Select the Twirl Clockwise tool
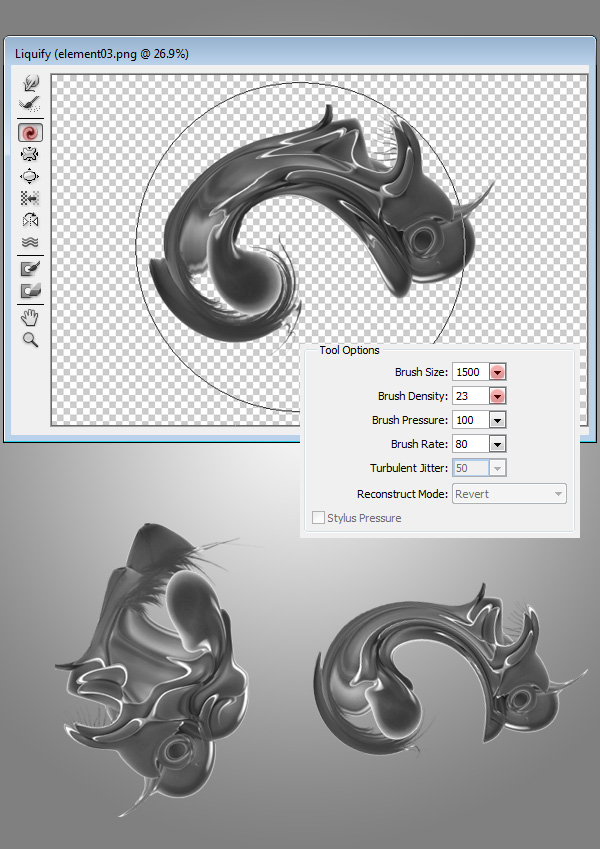 coord(30,132)
